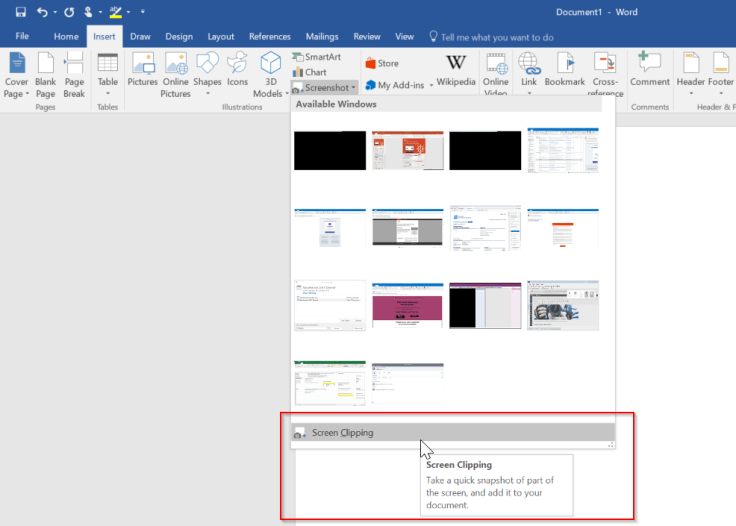Open the Cover Page dropdown
This screenshot has width=736, height=526.
pyautogui.click(x=17, y=73)
